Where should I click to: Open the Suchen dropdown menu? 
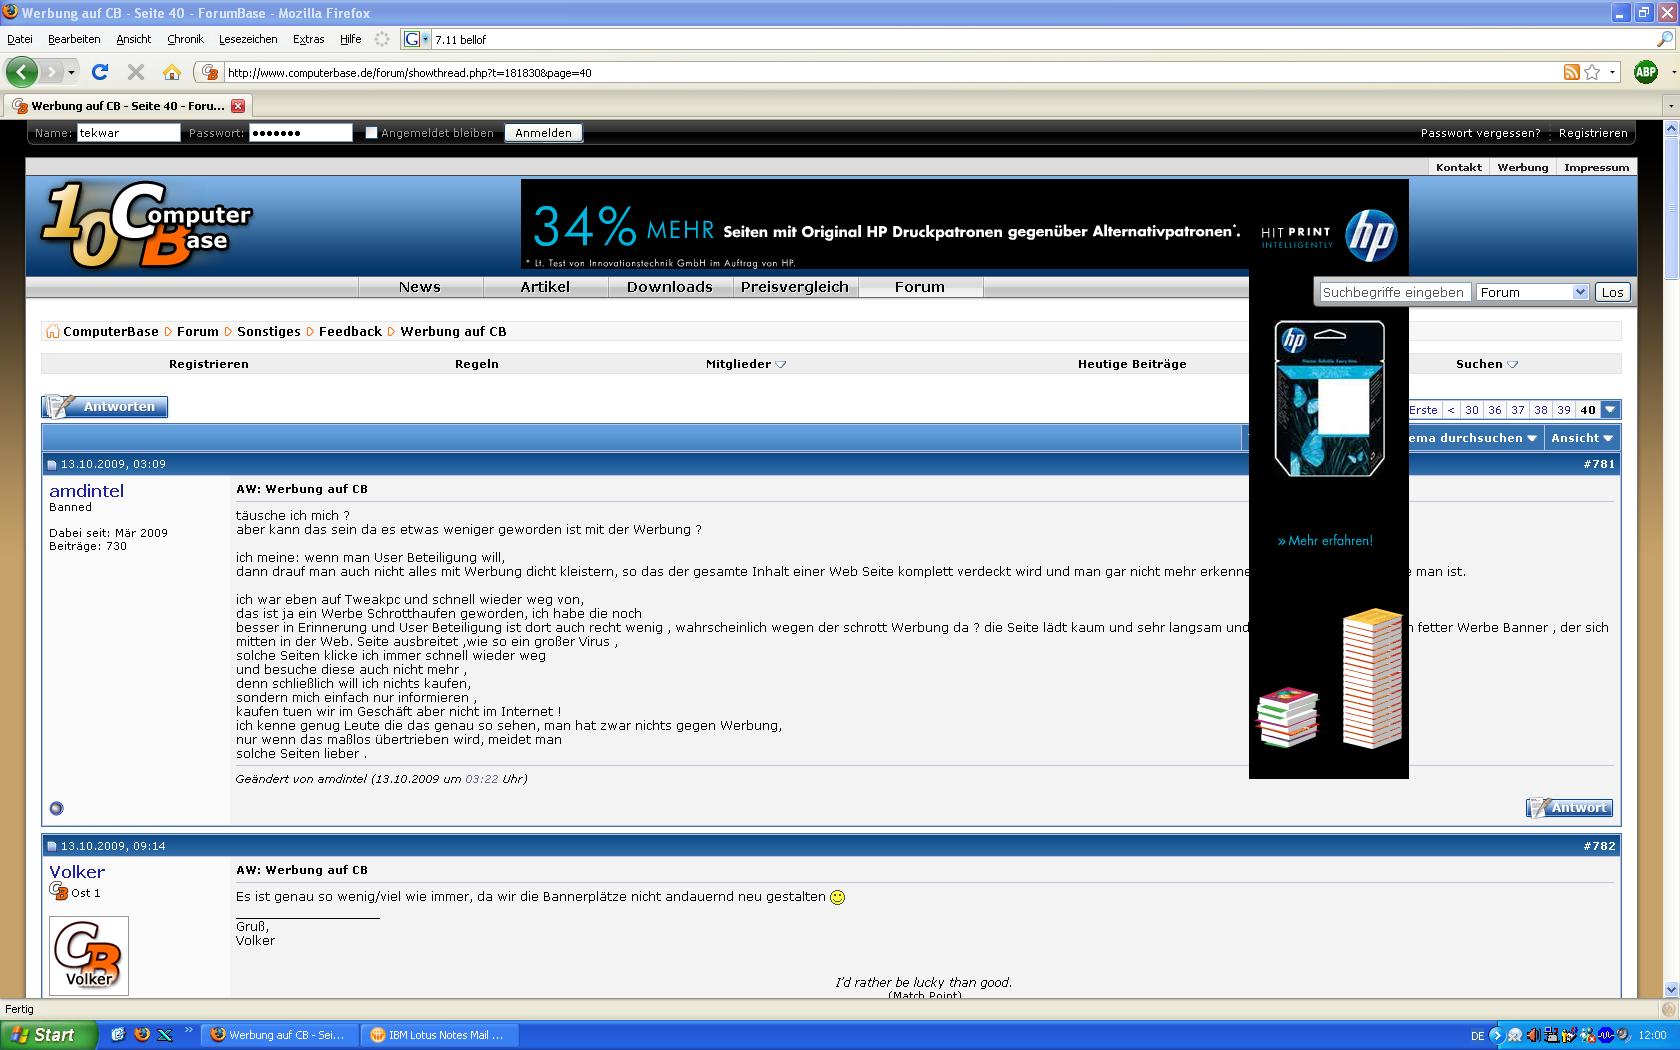pyautogui.click(x=1486, y=364)
